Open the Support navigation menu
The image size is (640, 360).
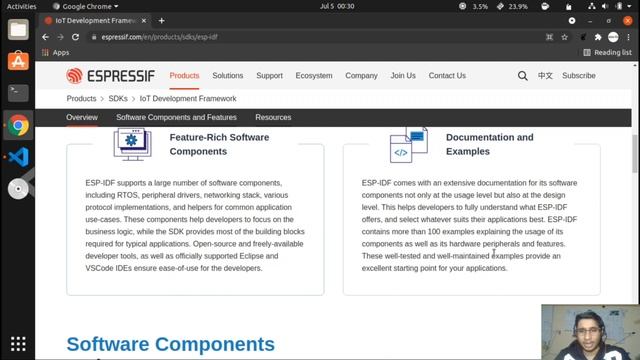click(x=269, y=76)
